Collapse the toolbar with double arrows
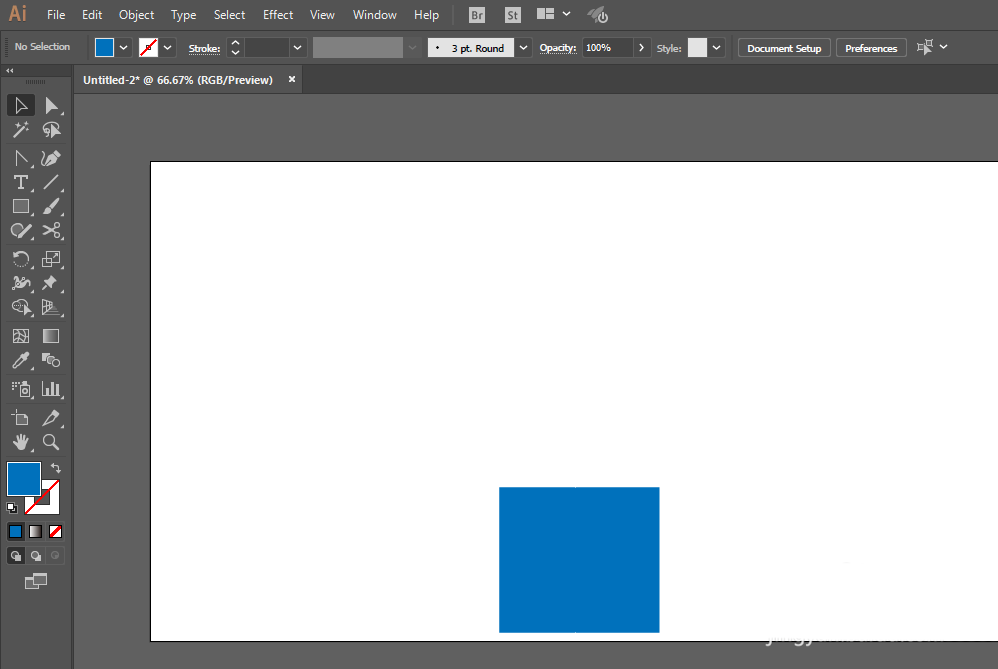Viewport: 998px width, 669px height. click(10, 71)
